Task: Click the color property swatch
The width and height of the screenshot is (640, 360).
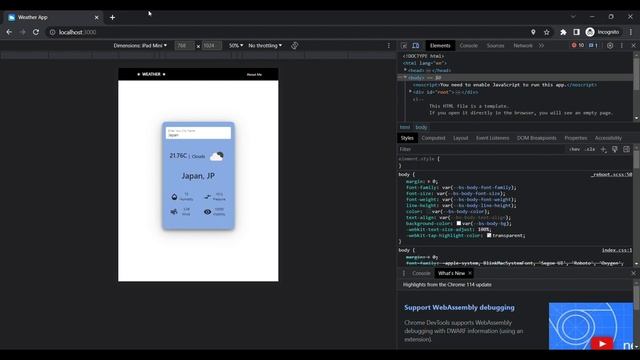Action: tap(429, 211)
